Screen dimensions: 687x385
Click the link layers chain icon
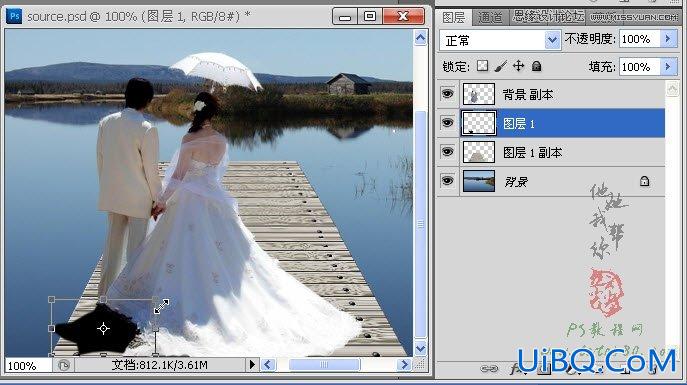489,369
